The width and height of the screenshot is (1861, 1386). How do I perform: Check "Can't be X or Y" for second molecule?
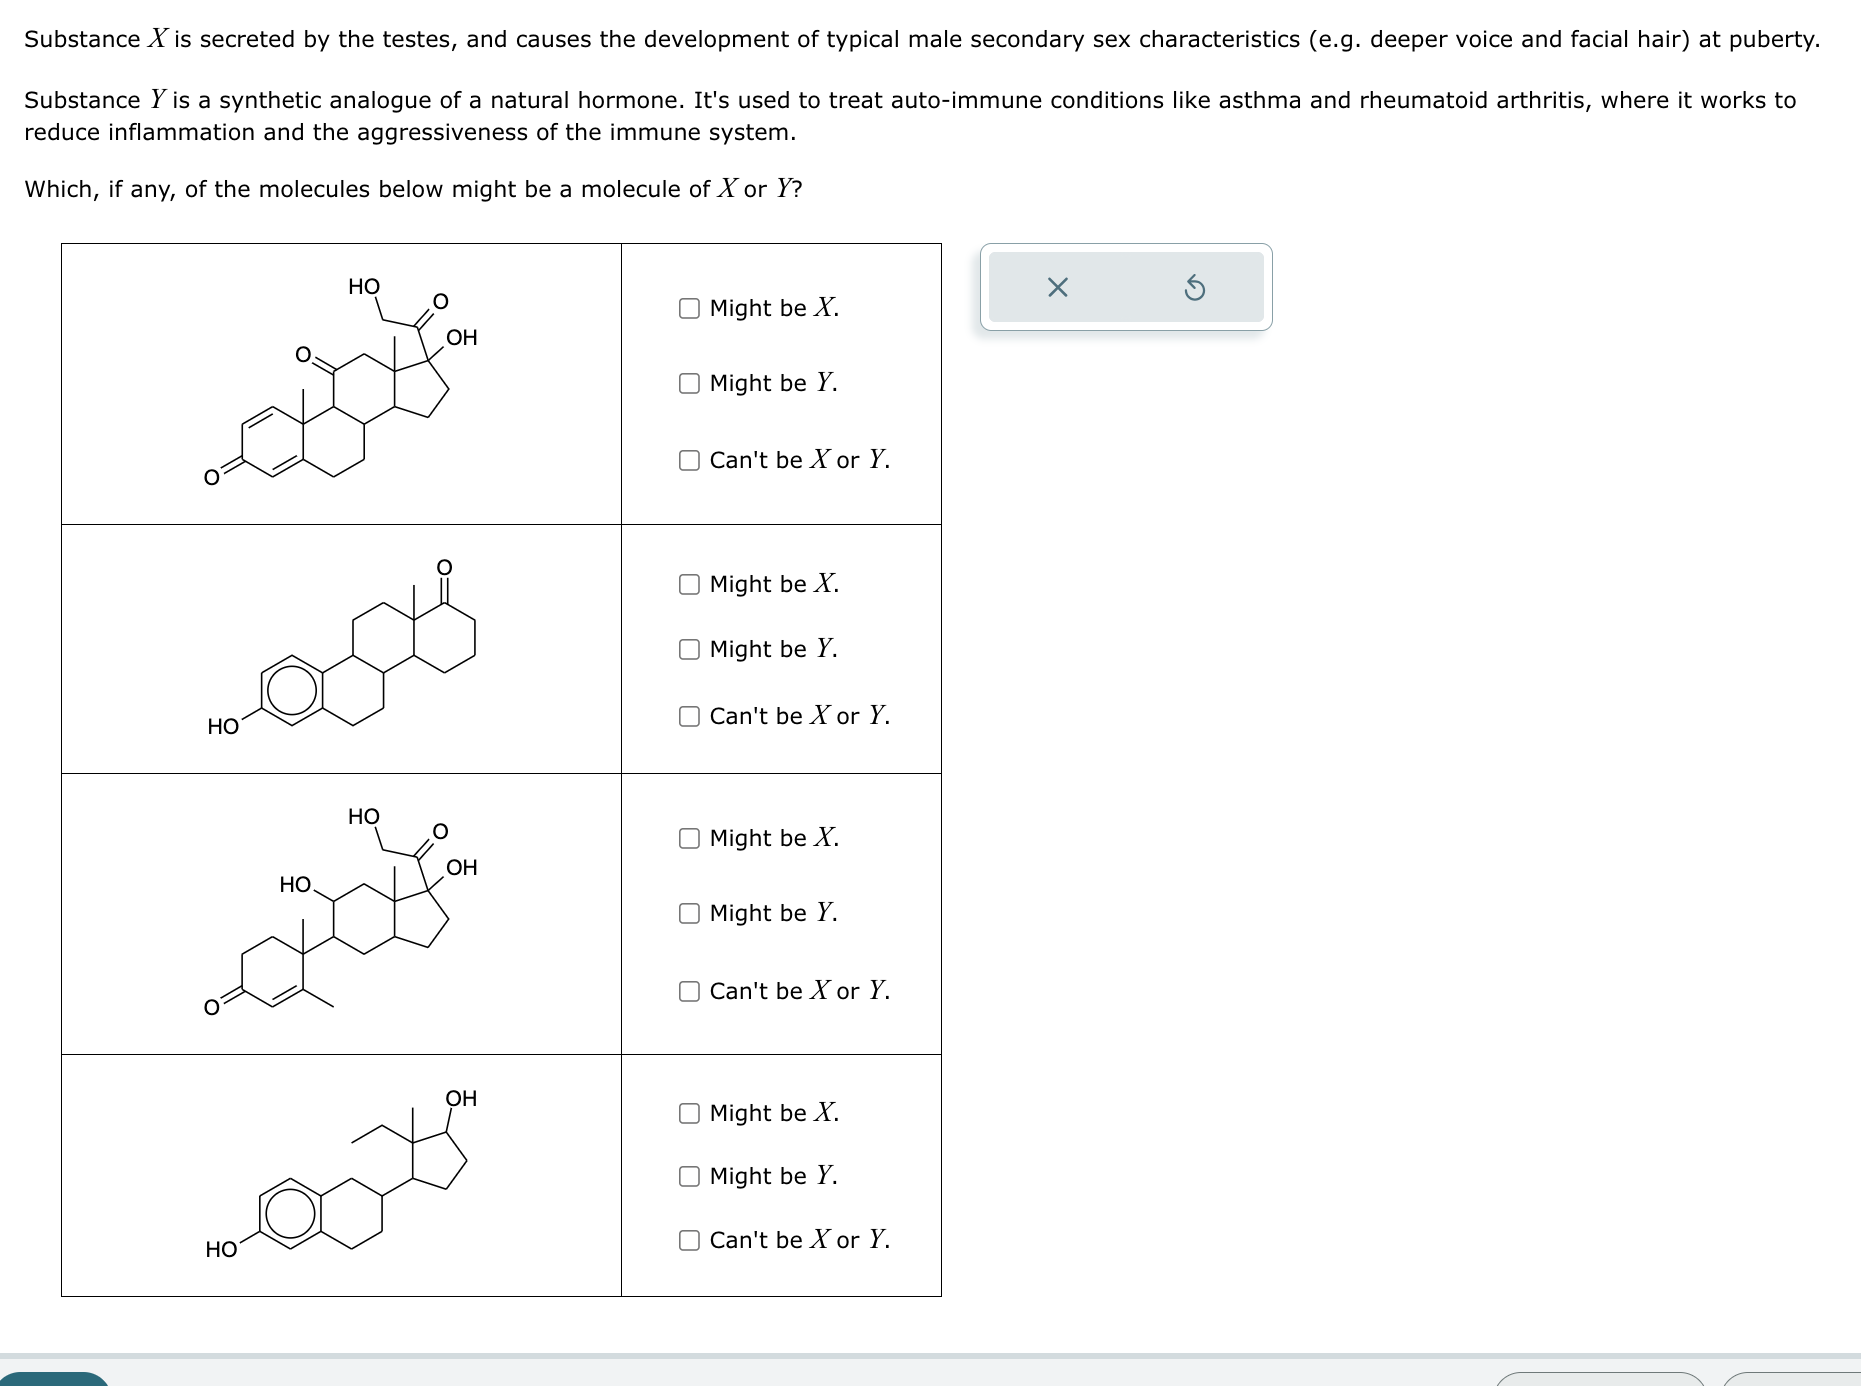688,715
